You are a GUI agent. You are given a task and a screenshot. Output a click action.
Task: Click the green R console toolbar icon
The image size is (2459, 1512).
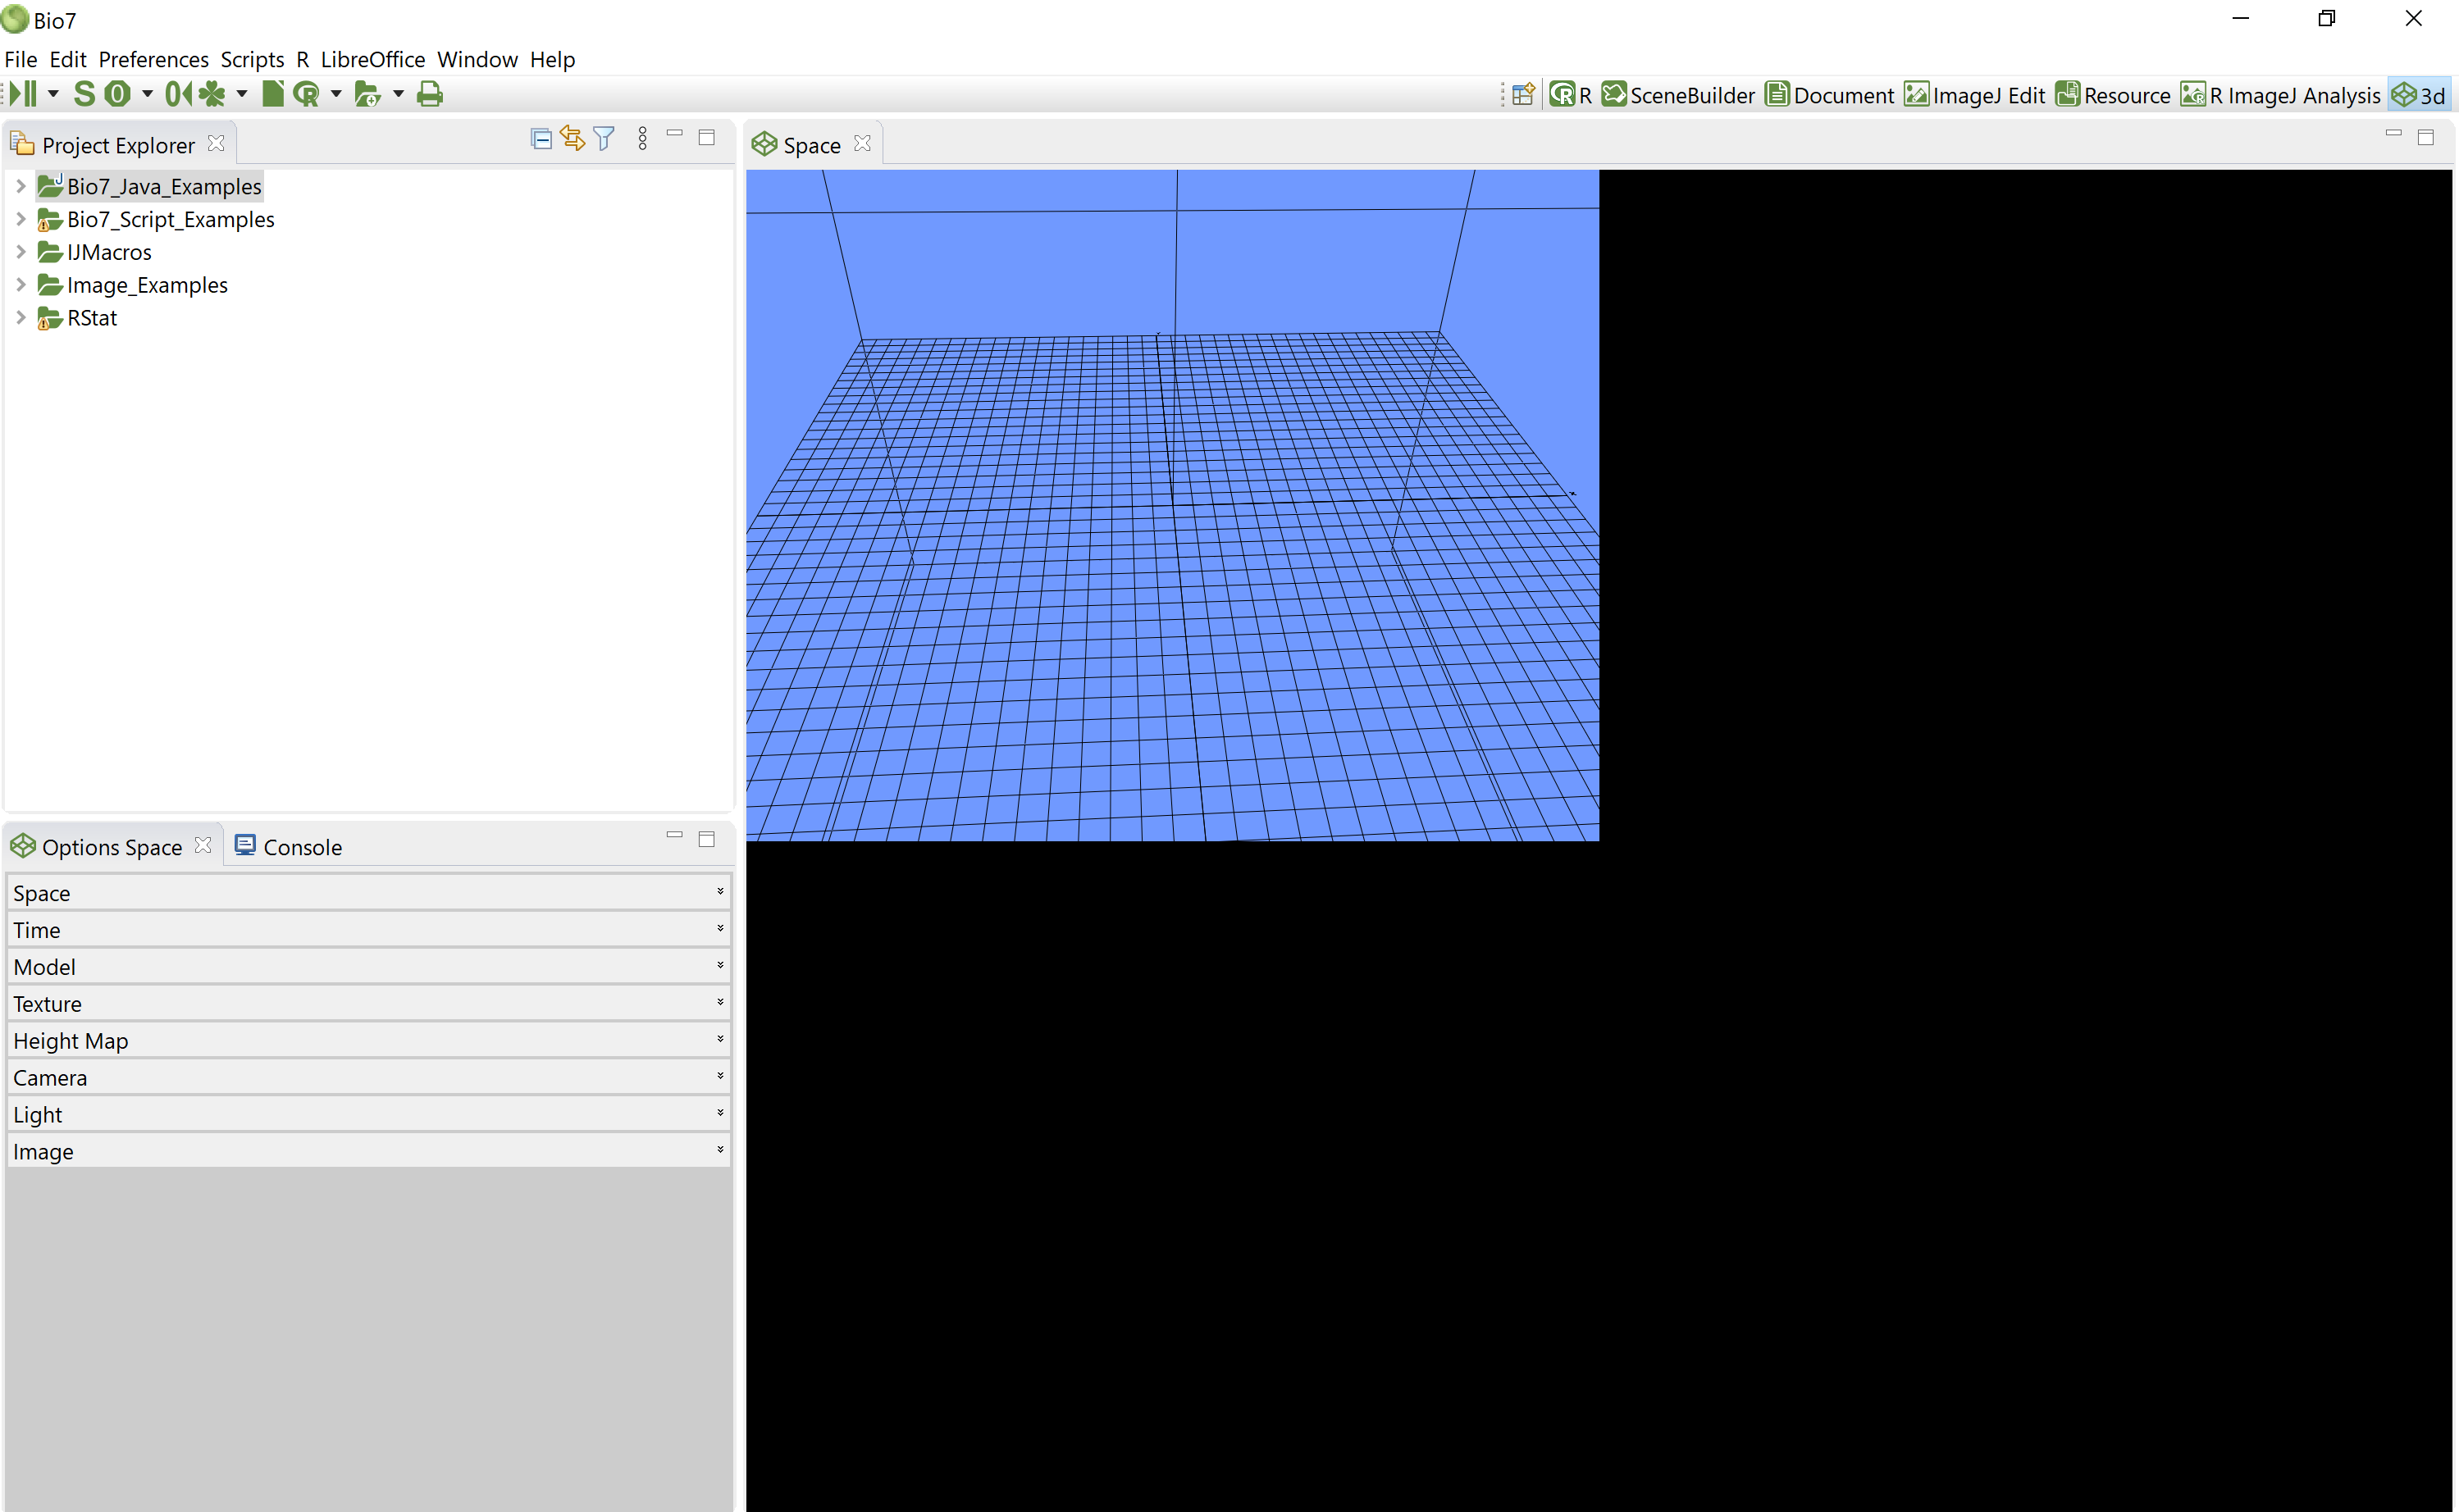point(306,94)
